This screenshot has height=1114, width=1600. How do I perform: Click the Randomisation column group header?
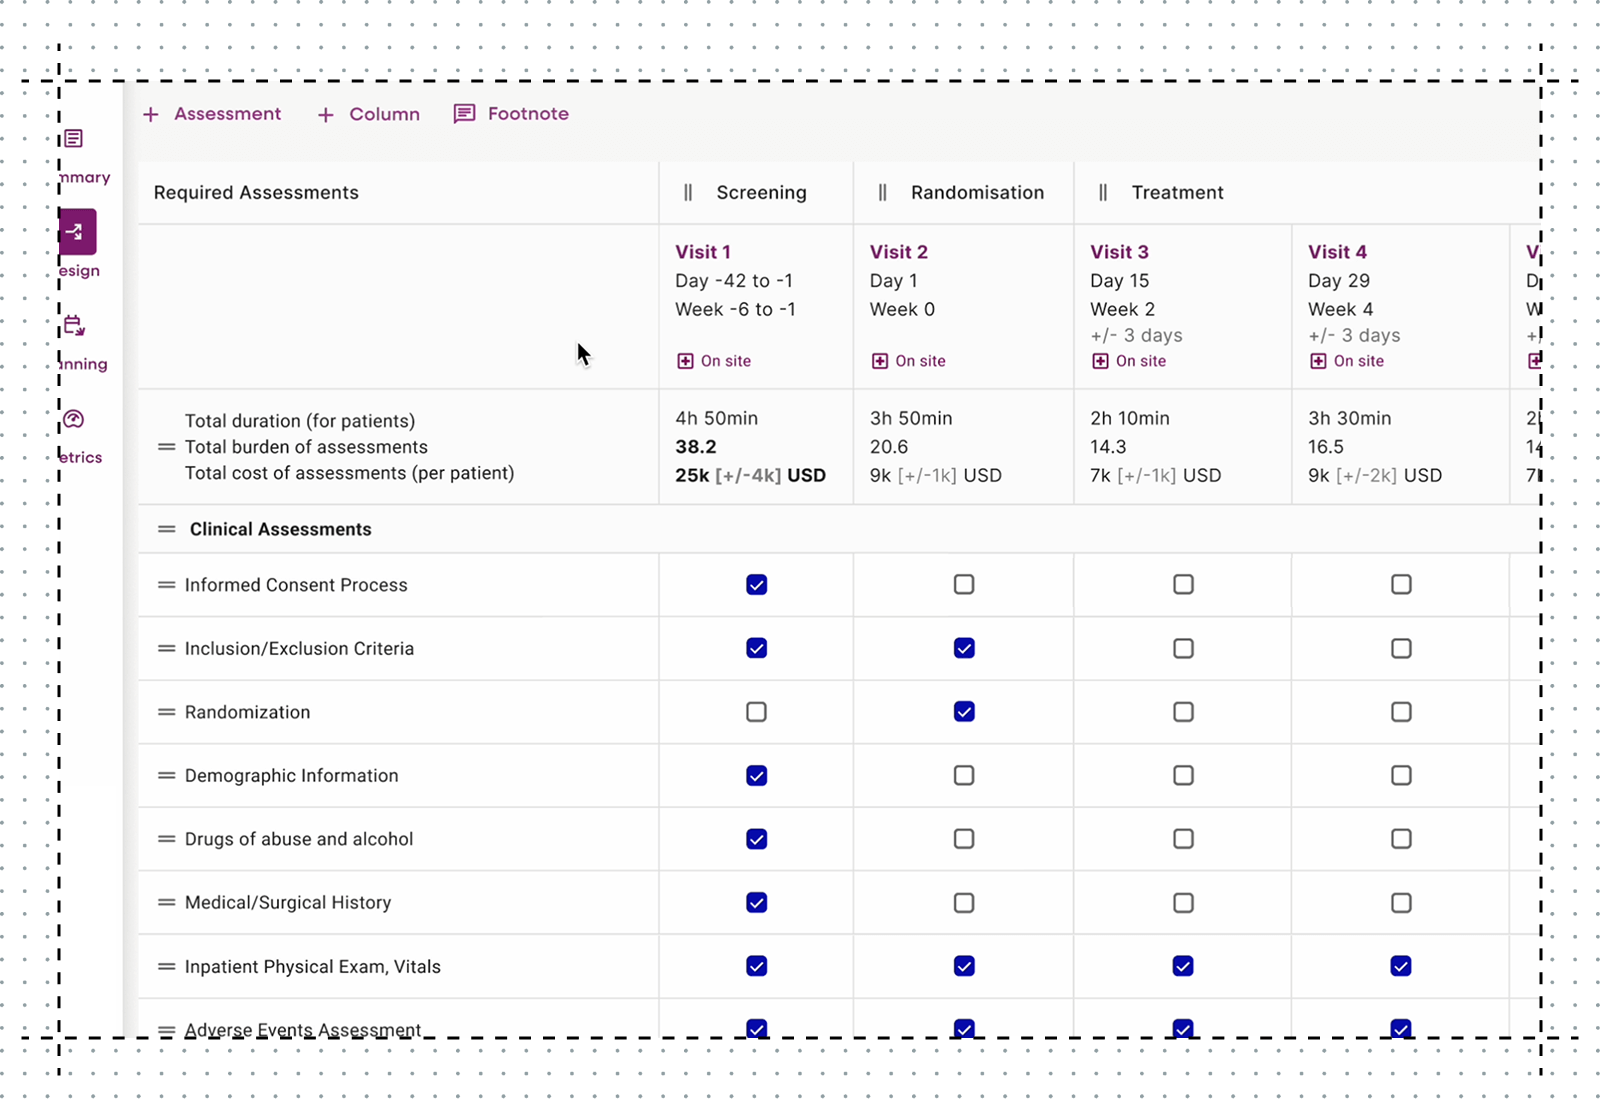point(977,193)
